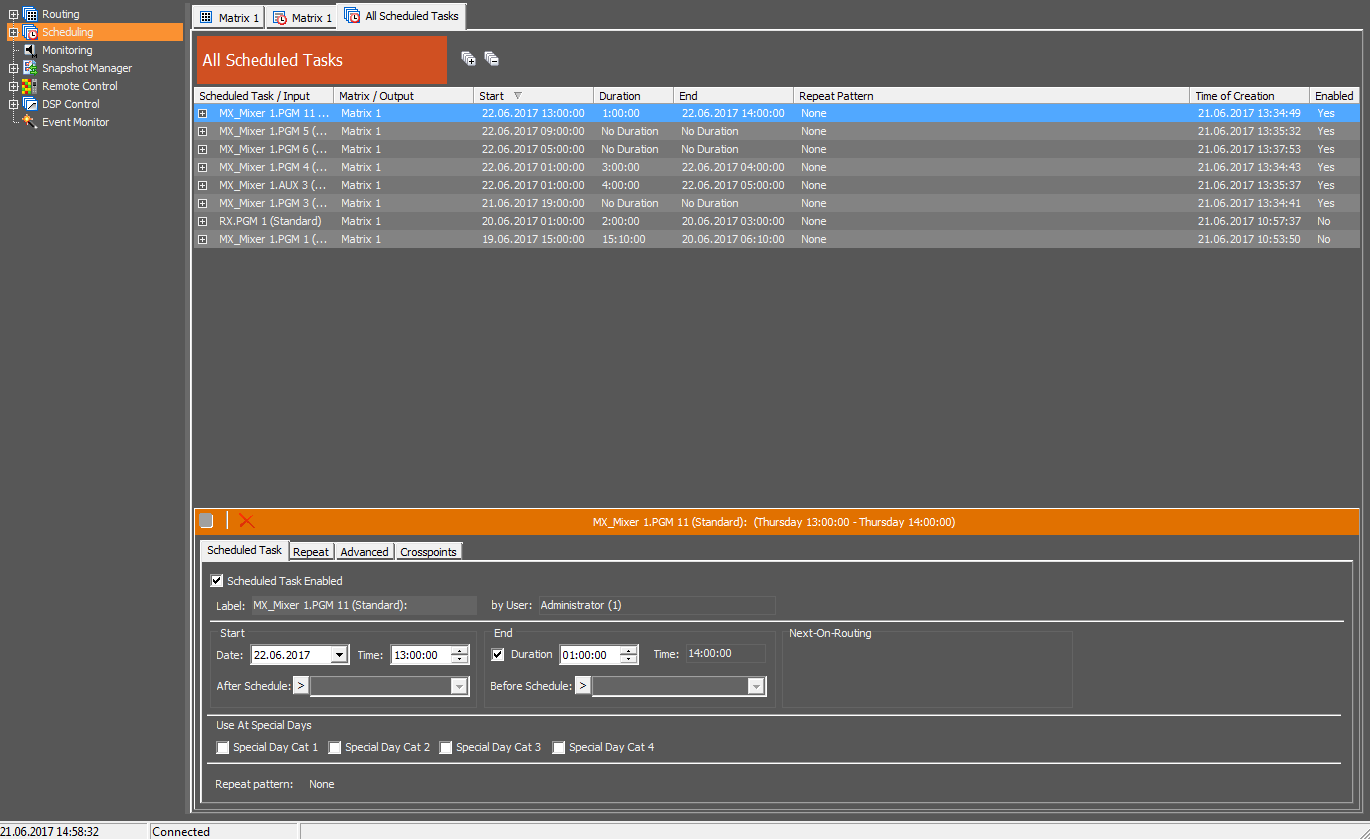
Task: Expand the Snapshot Manager tree node
Action: pos(13,68)
